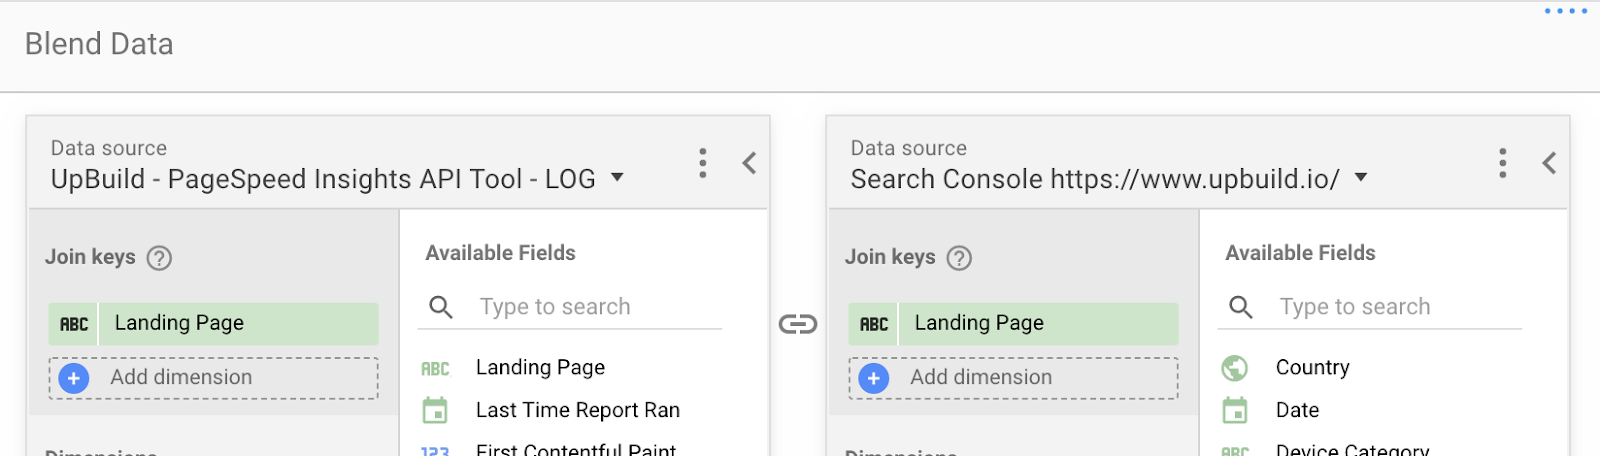Open the left data source three-dot menu
Viewport: 1600px width, 456px height.
coord(703,163)
